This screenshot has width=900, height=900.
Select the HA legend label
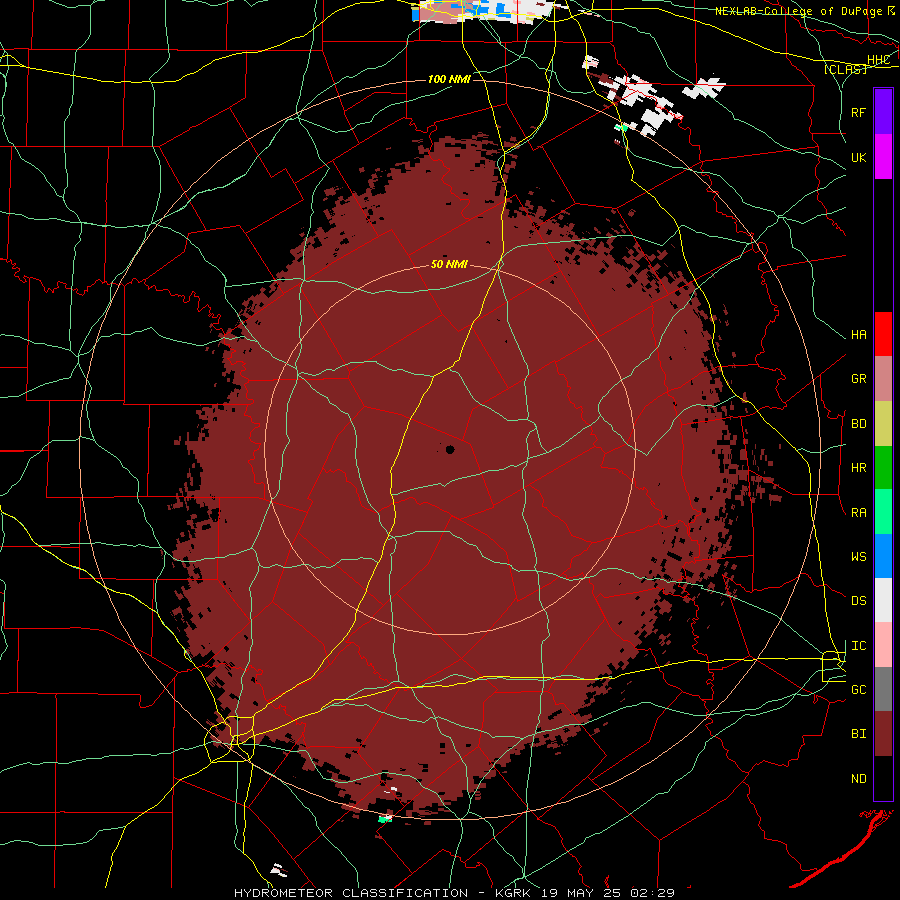[858, 334]
